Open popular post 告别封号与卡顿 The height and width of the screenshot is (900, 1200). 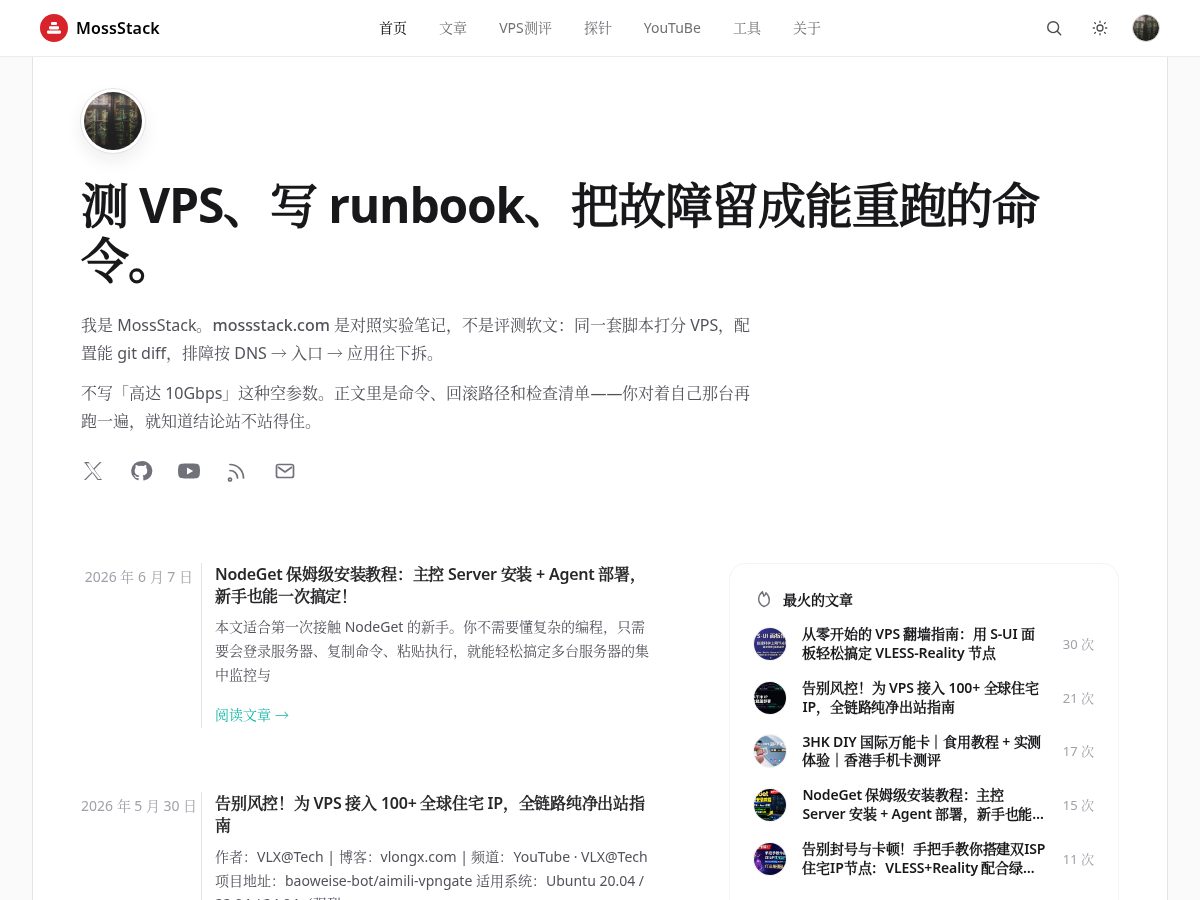coord(923,859)
